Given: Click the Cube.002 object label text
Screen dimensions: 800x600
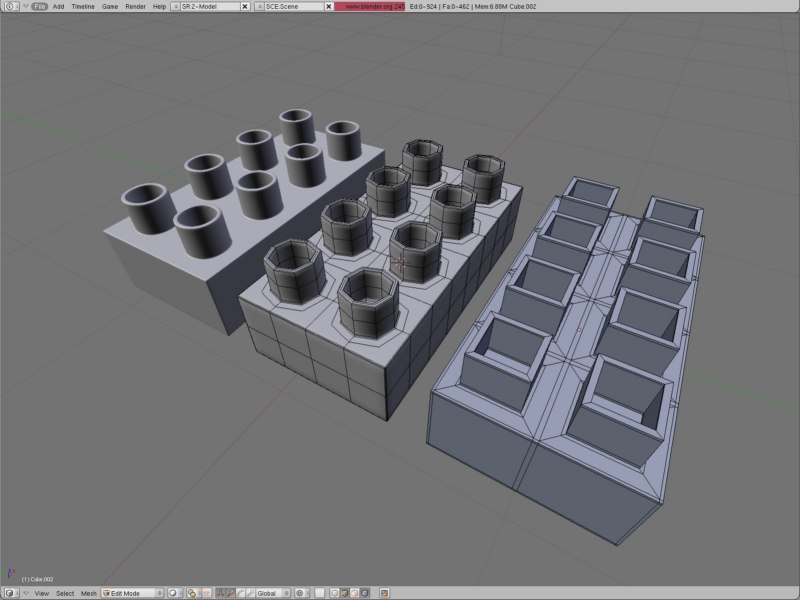Looking at the screenshot, I should coord(37,579).
